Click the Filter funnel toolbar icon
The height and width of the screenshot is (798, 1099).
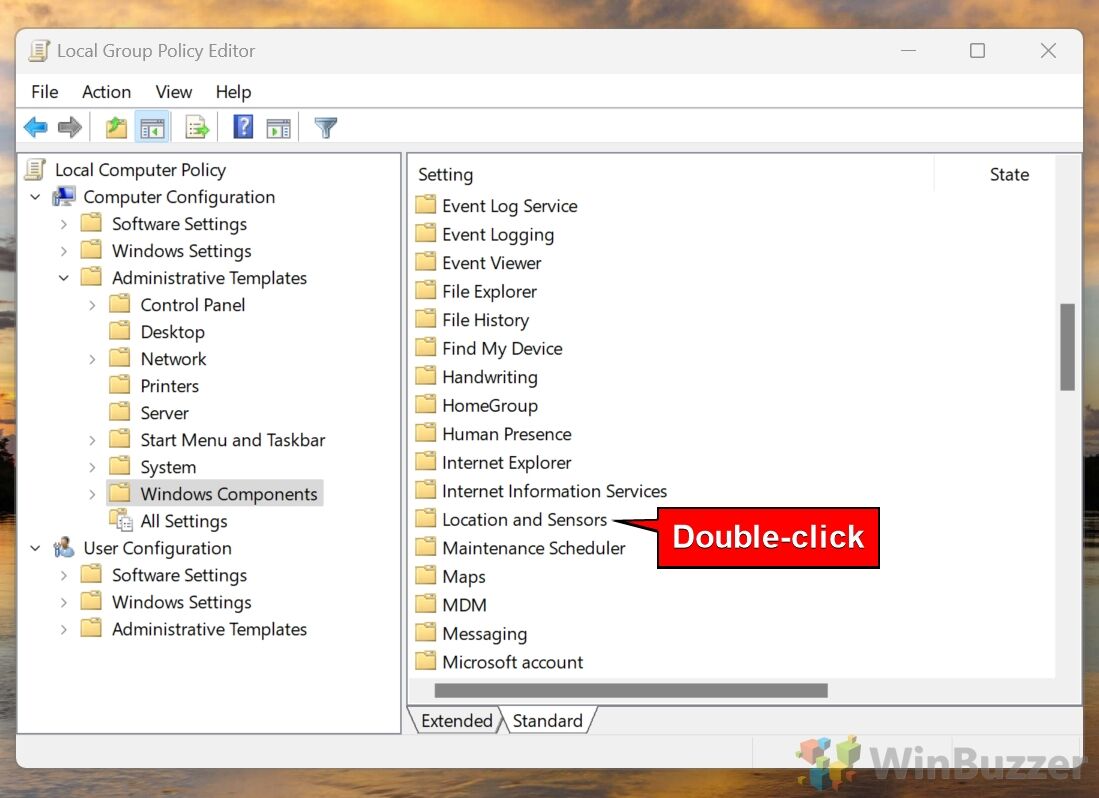click(x=325, y=127)
